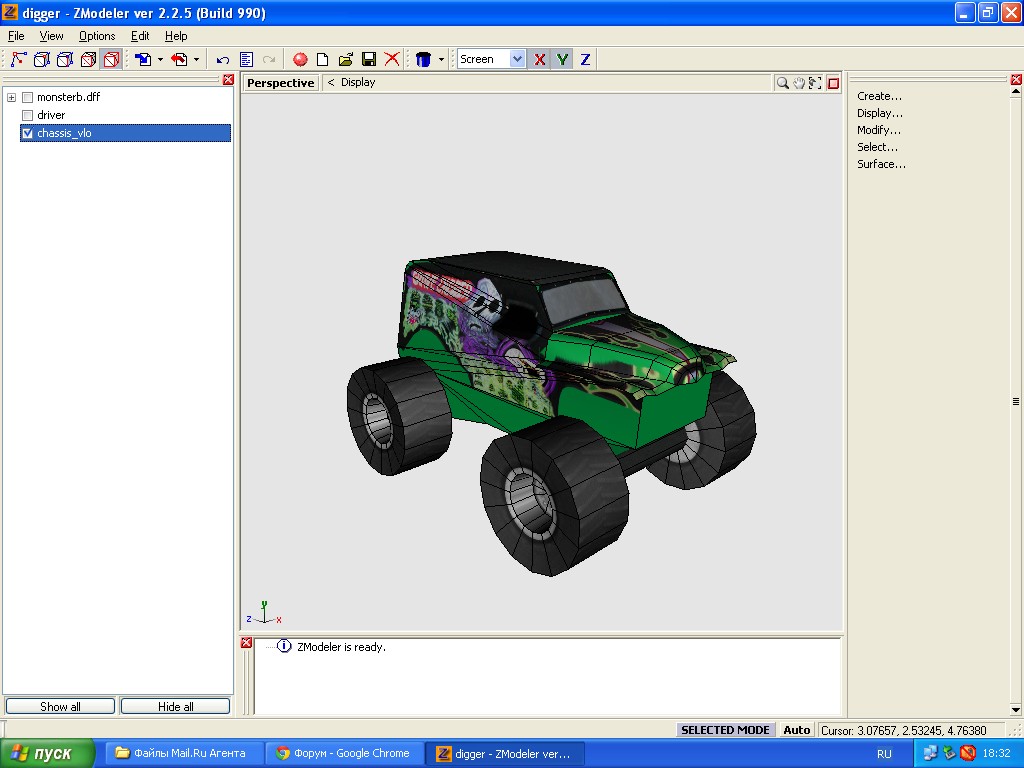The image size is (1024, 768).
Task: Open the Help menu
Action: pyautogui.click(x=176, y=36)
